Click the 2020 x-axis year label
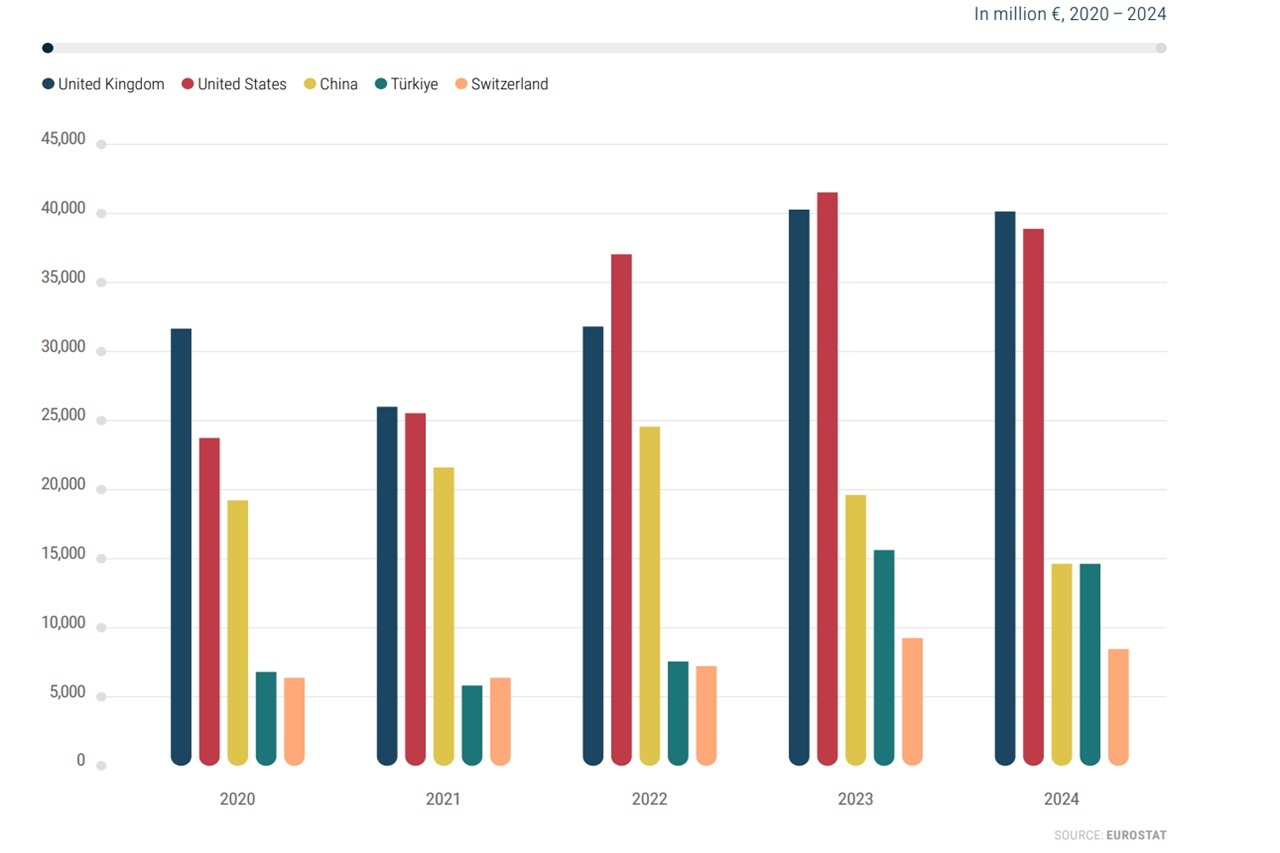Screen dimensions: 1280x853 pos(237,800)
